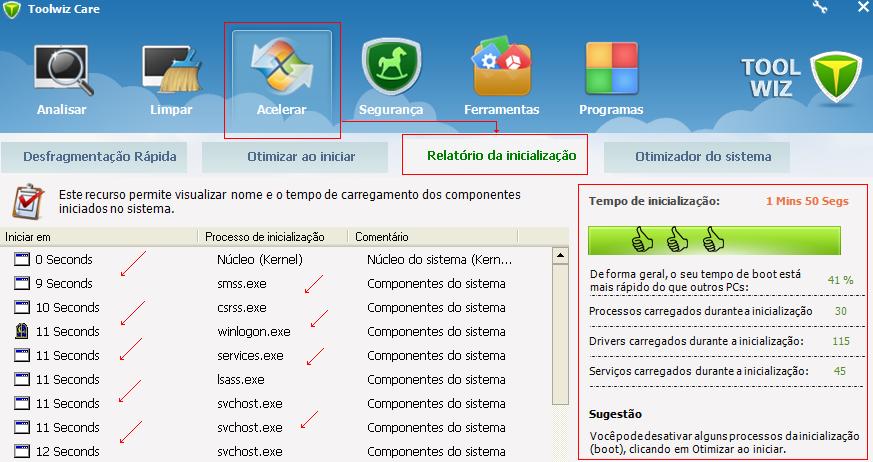
Task: Select the svchost.exe entry at 12 Seconds
Action: point(249,451)
